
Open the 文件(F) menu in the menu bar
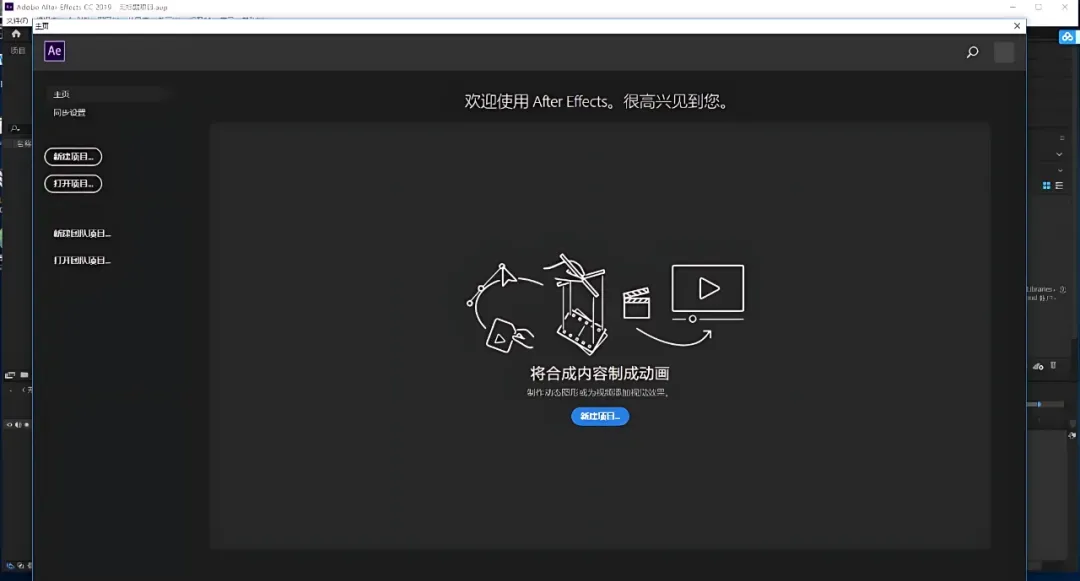coord(17,21)
